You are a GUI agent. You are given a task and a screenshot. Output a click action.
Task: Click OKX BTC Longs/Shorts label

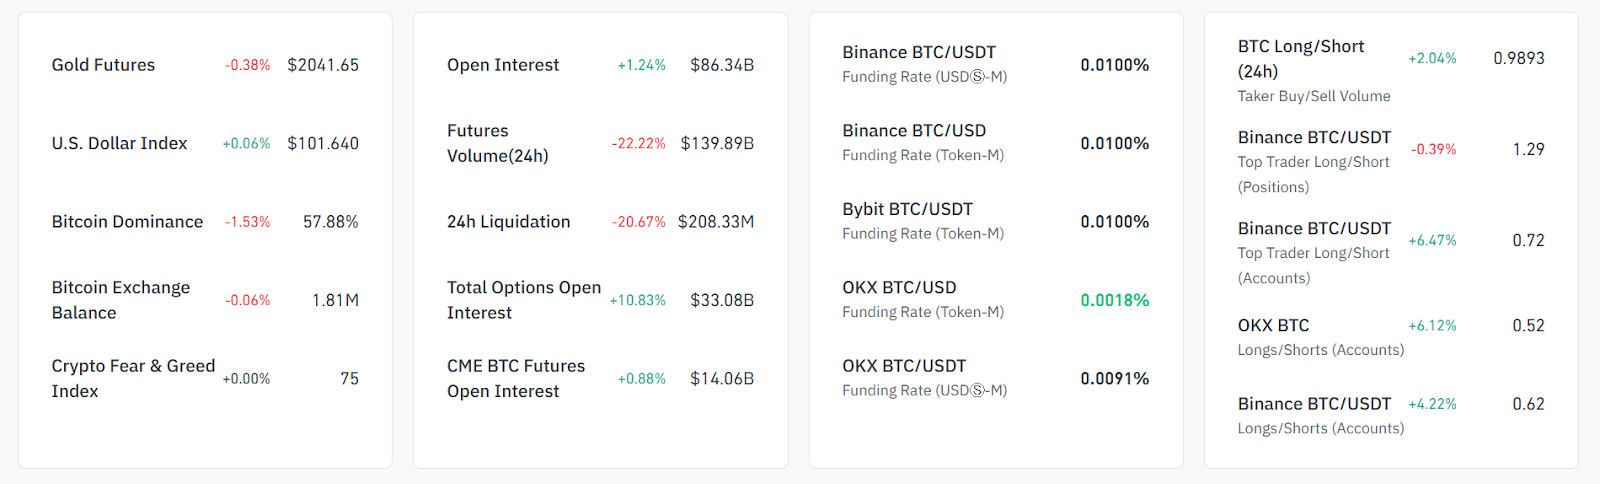tap(1273, 326)
